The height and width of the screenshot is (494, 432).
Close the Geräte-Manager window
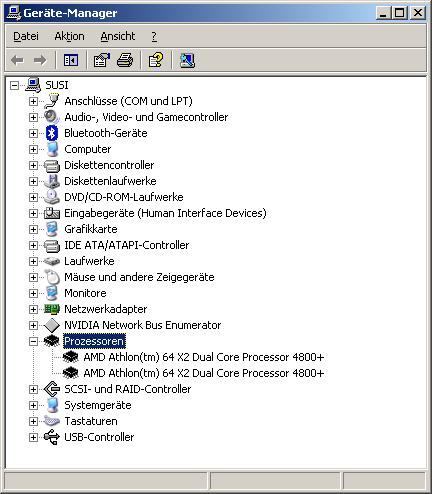pyautogui.click(x=418, y=13)
